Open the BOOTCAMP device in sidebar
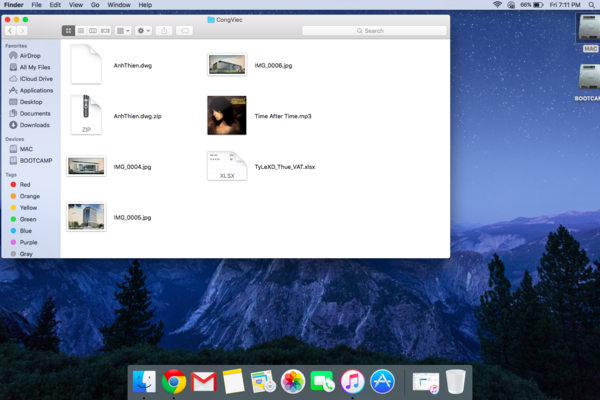The image size is (600, 400). click(x=36, y=160)
